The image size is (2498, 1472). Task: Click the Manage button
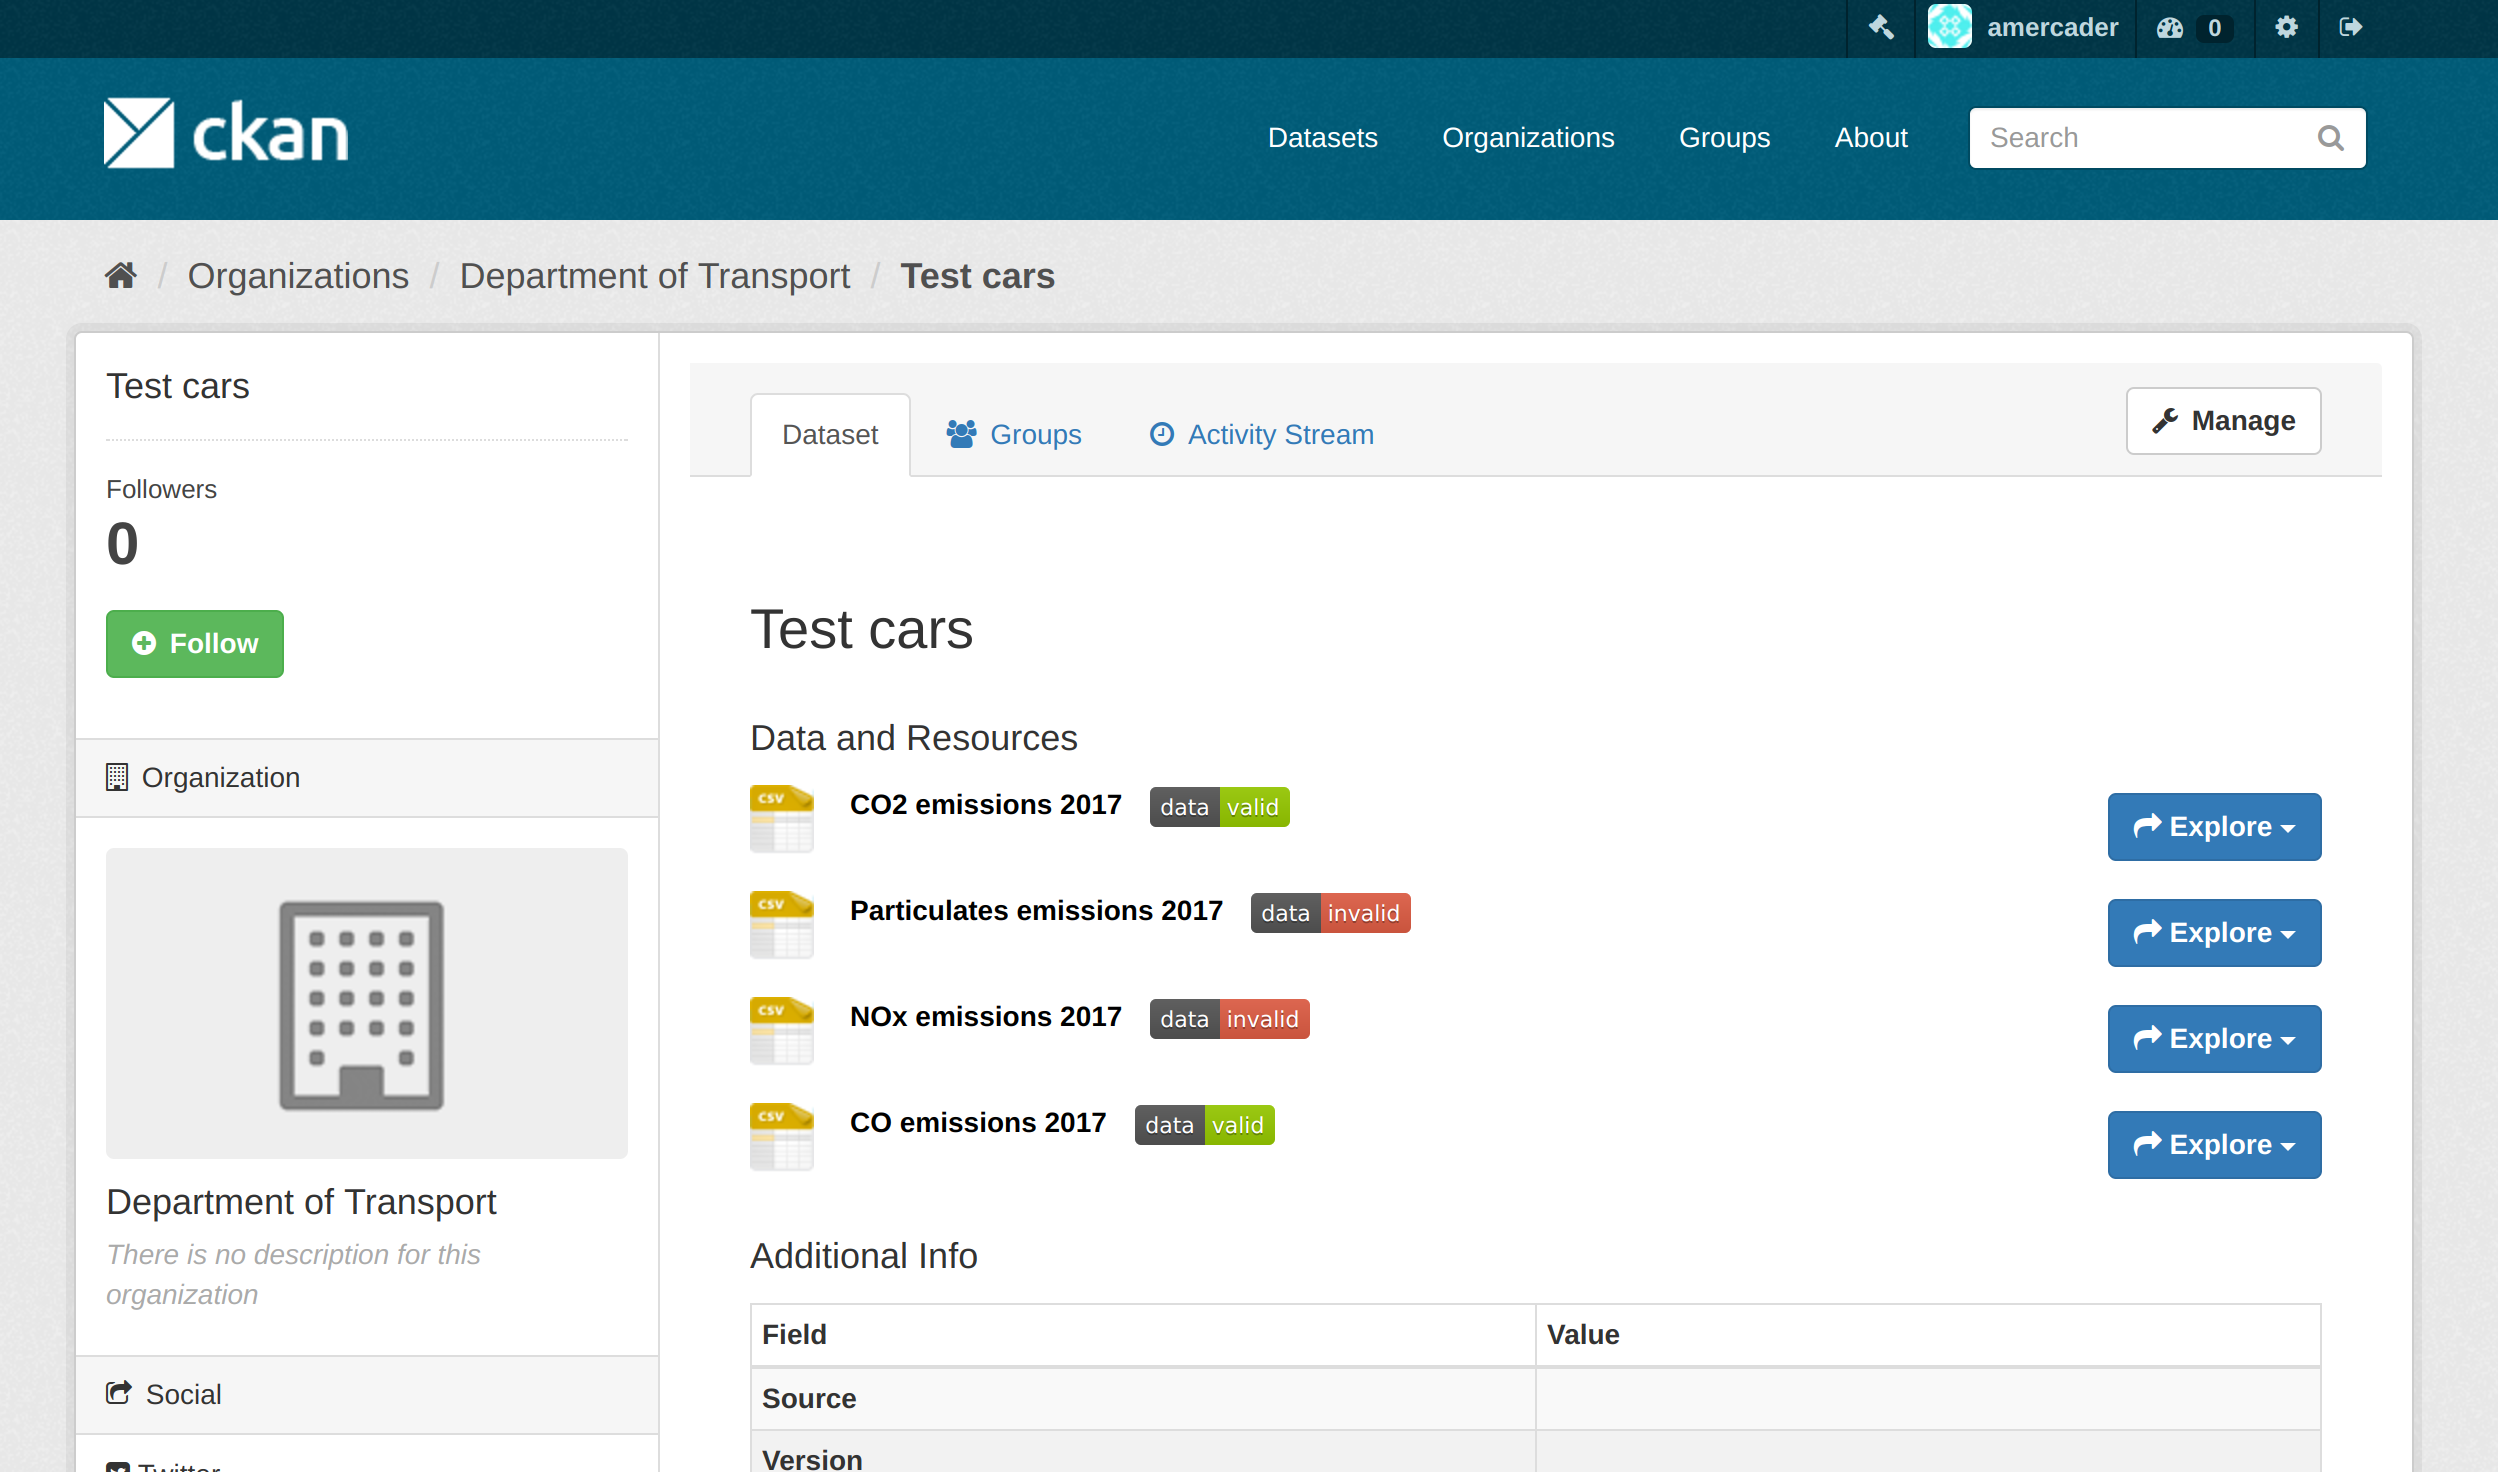click(2222, 420)
